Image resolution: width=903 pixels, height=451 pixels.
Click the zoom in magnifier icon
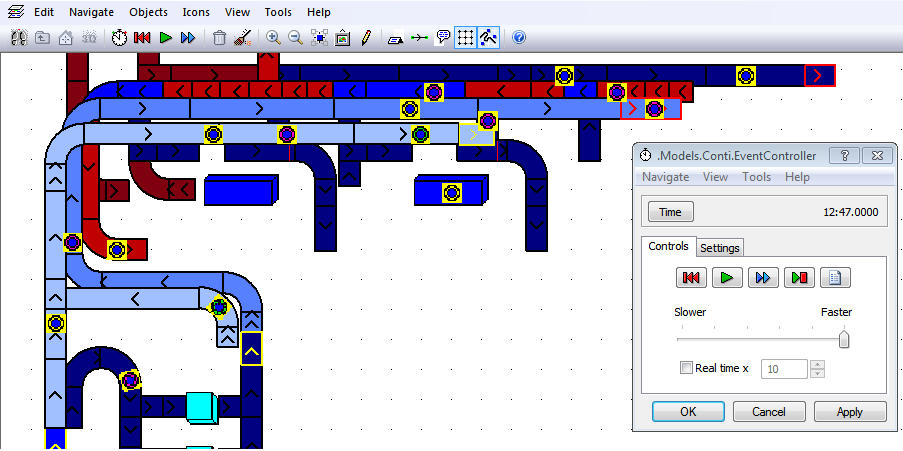click(x=273, y=38)
